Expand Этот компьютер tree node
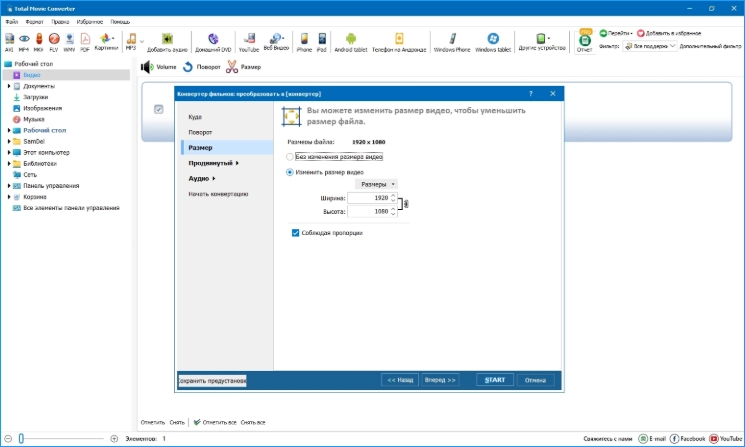The width and height of the screenshot is (745, 447). click(x=9, y=152)
